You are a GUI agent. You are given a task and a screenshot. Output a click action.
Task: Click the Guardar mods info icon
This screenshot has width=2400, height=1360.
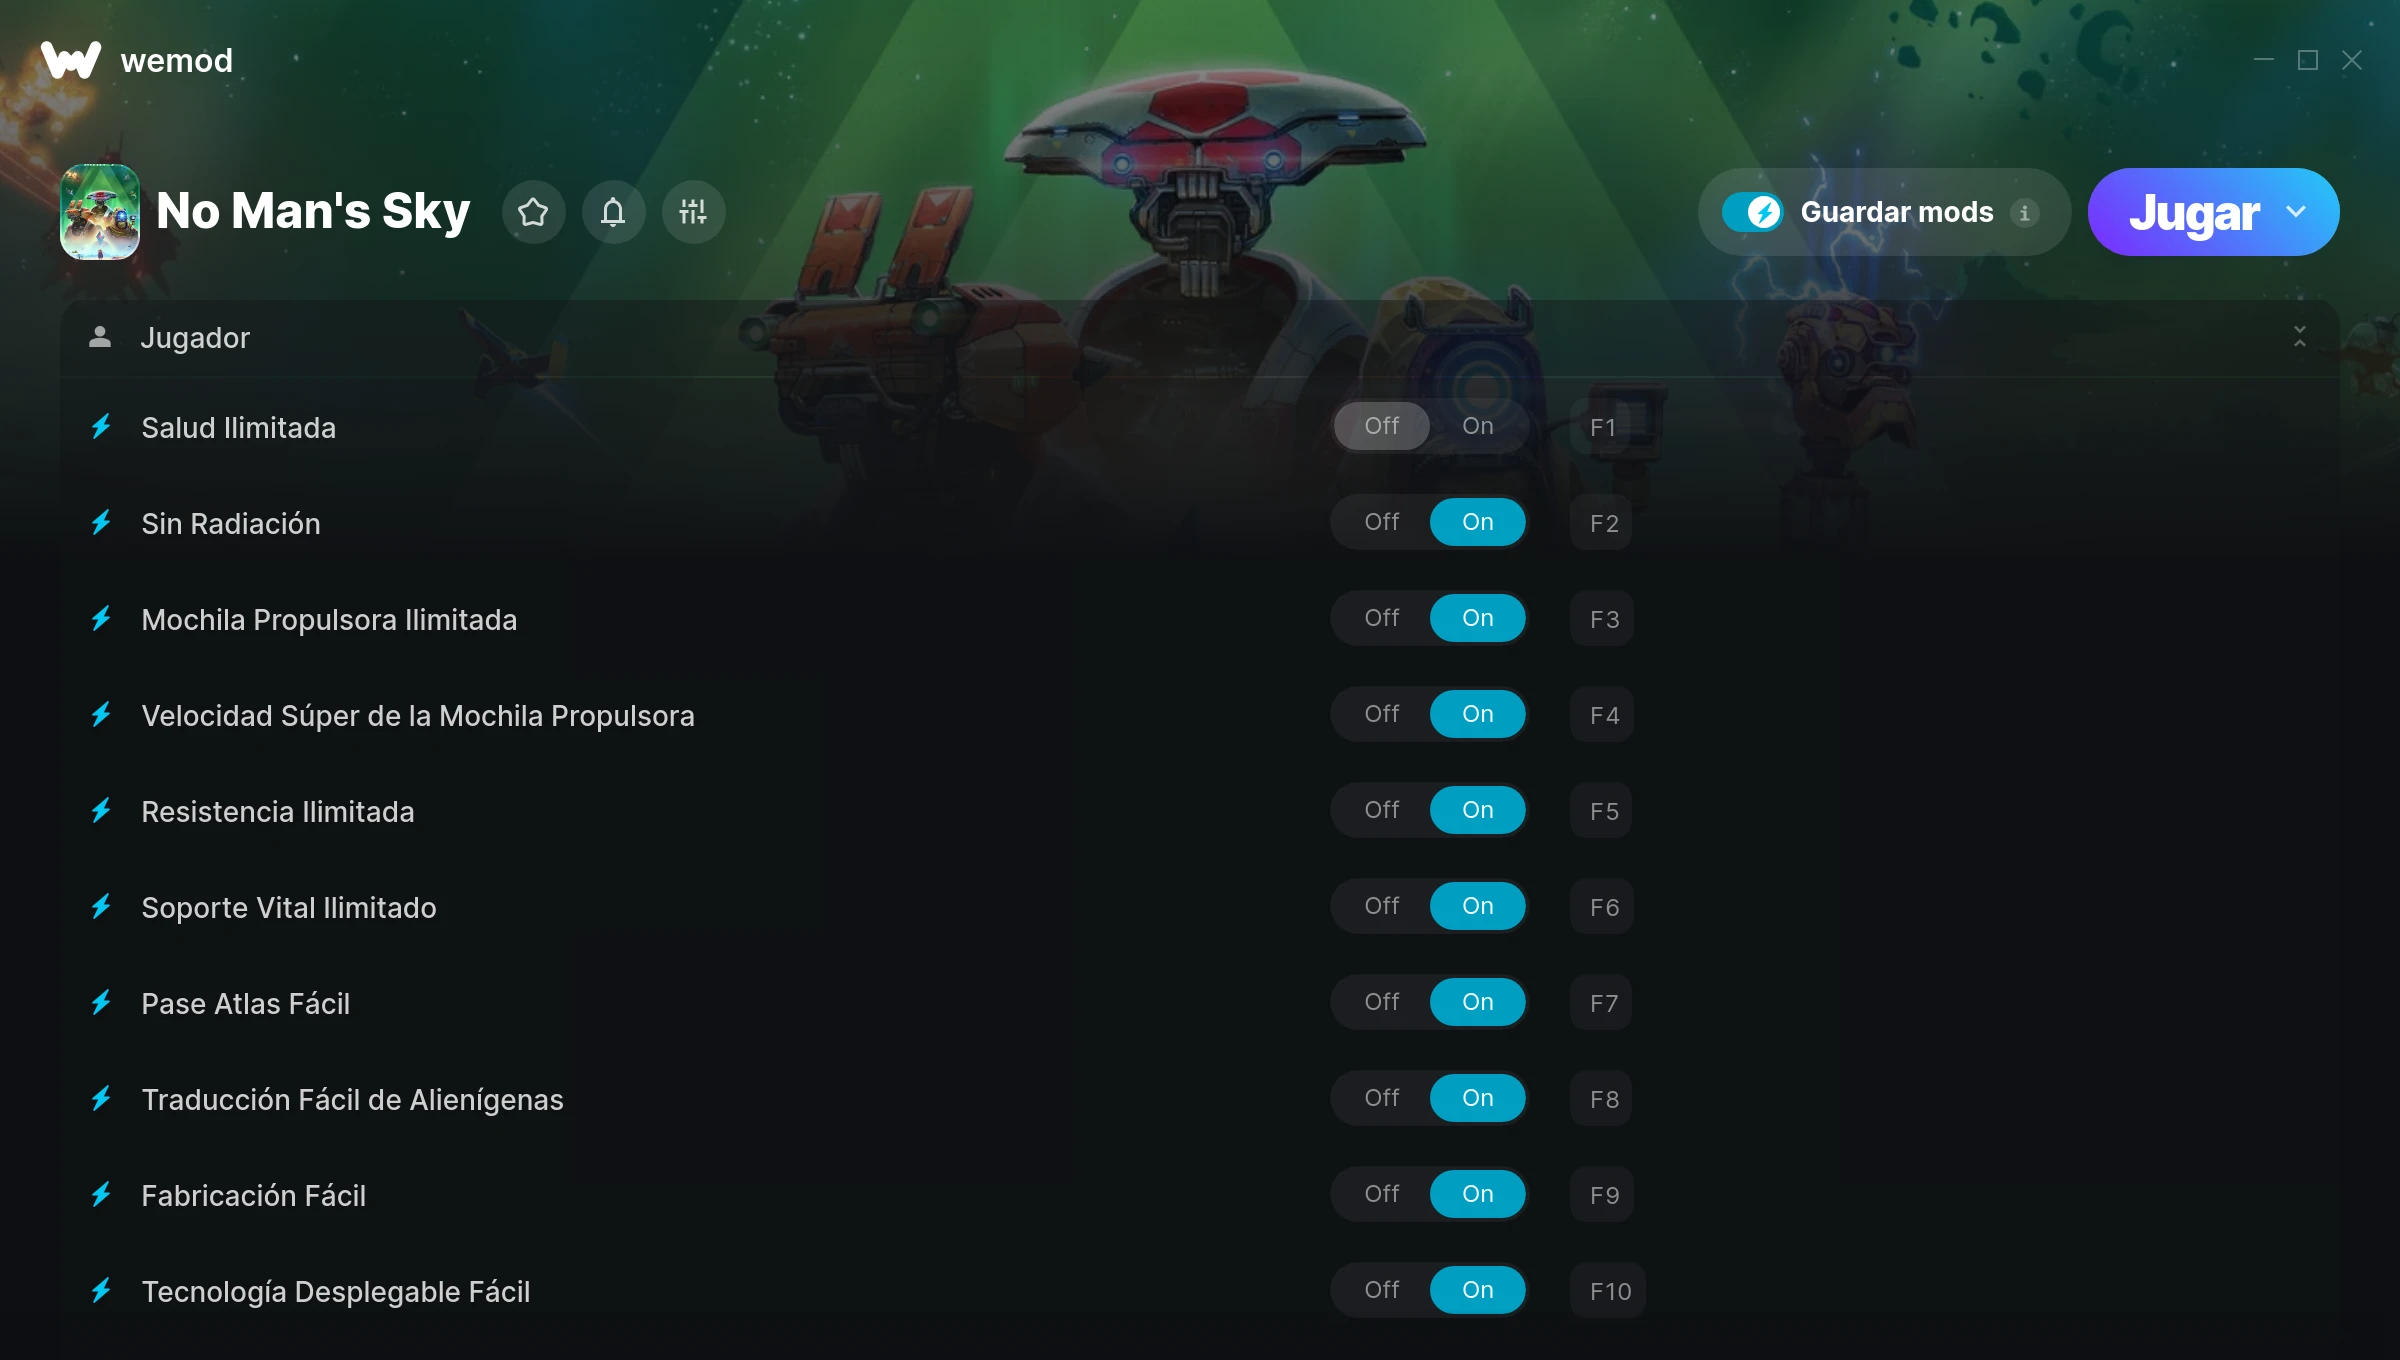click(x=2024, y=213)
